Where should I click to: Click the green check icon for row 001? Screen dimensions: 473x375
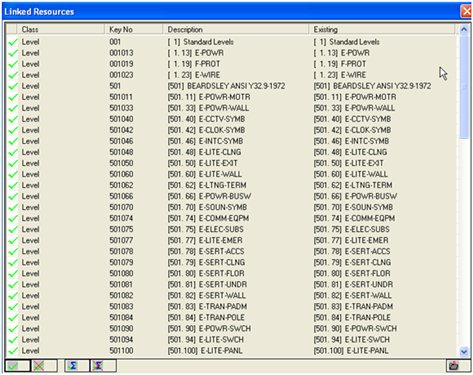pyautogui.click(x=13, y=42)
